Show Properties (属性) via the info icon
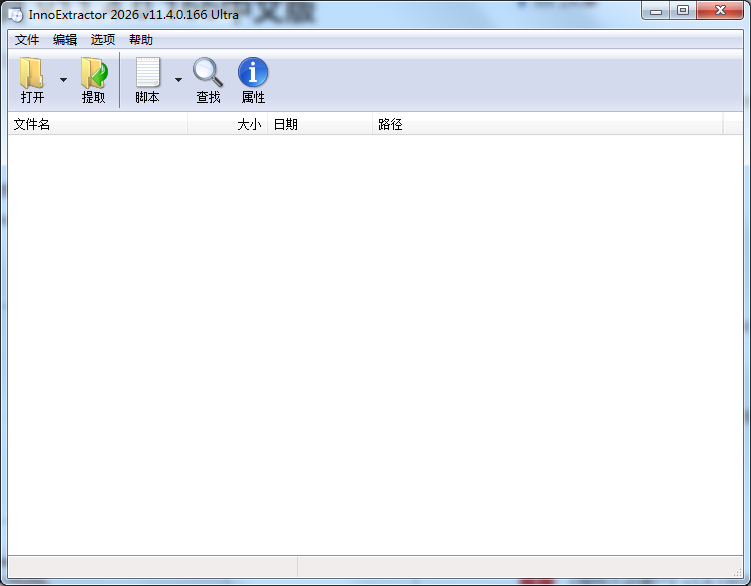This screenshot has height=586, width=751. [253, 74]
